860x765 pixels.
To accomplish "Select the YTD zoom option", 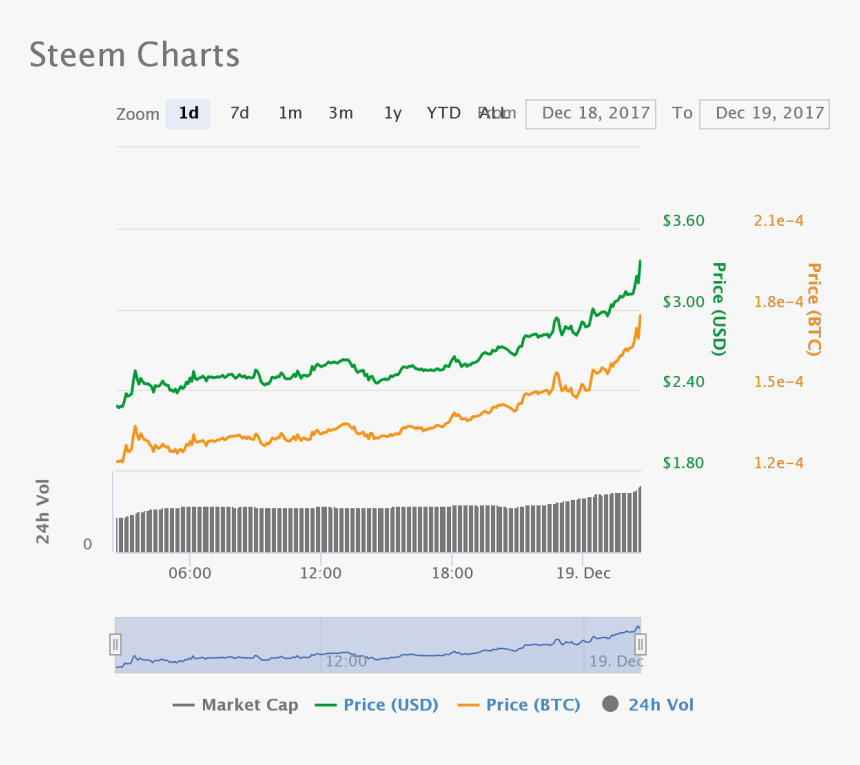I will coord(442,113).
